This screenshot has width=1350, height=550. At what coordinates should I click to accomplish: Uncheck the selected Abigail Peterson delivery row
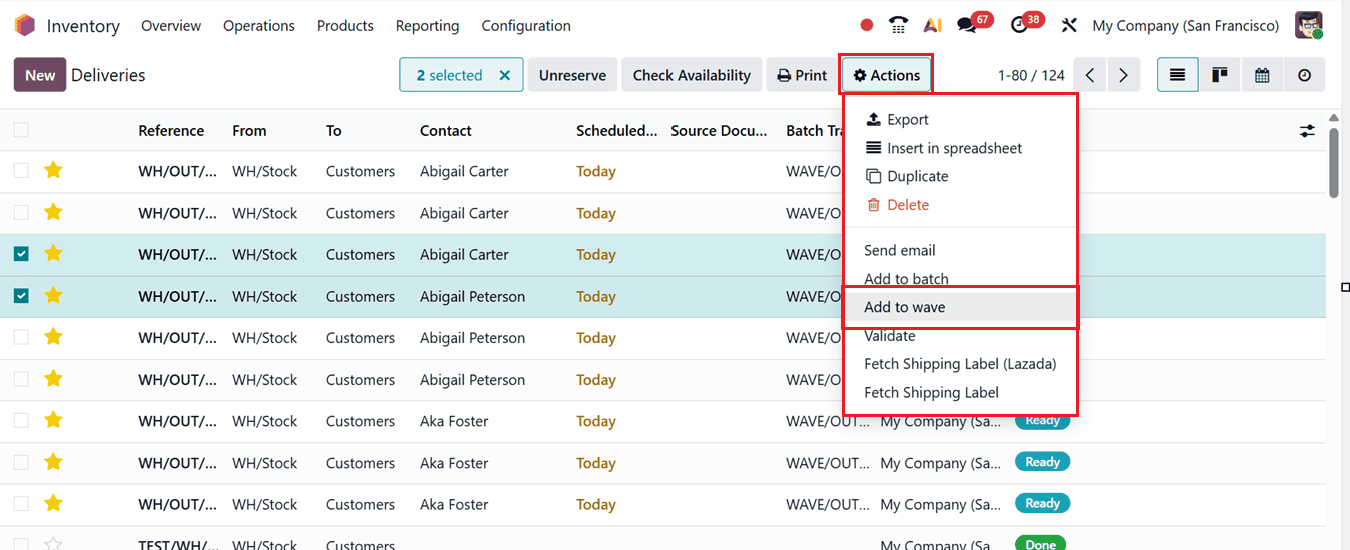(21, 296)
